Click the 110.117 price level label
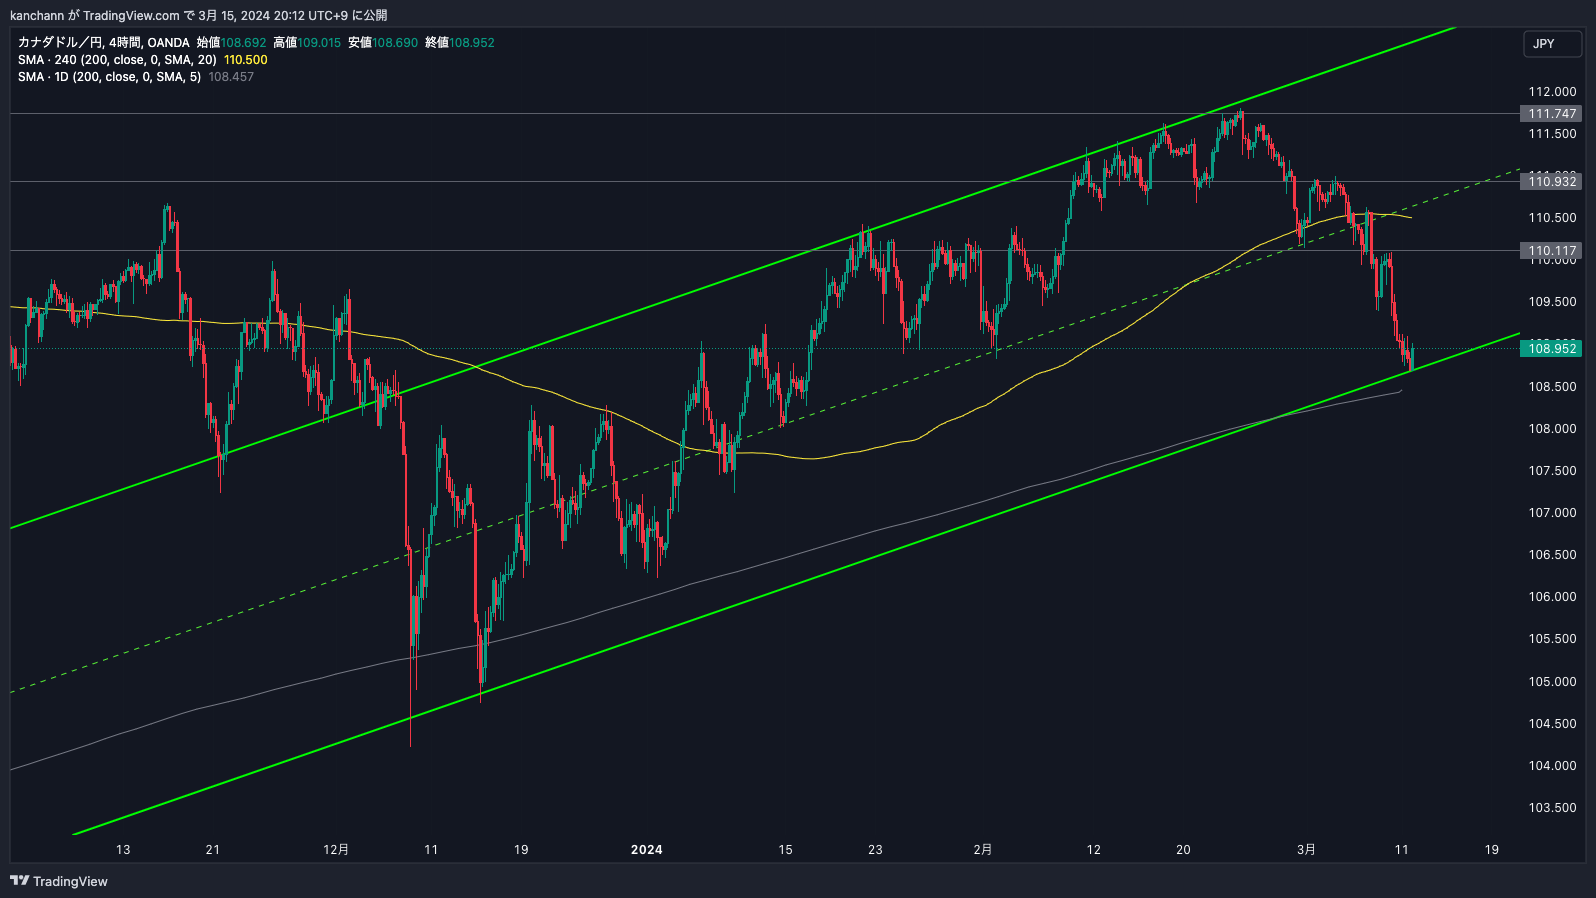 1552,251
